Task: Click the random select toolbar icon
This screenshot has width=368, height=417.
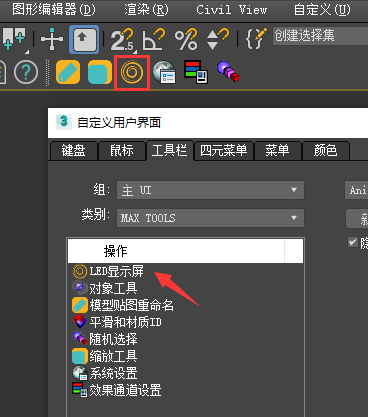Action: pos(228,71)
